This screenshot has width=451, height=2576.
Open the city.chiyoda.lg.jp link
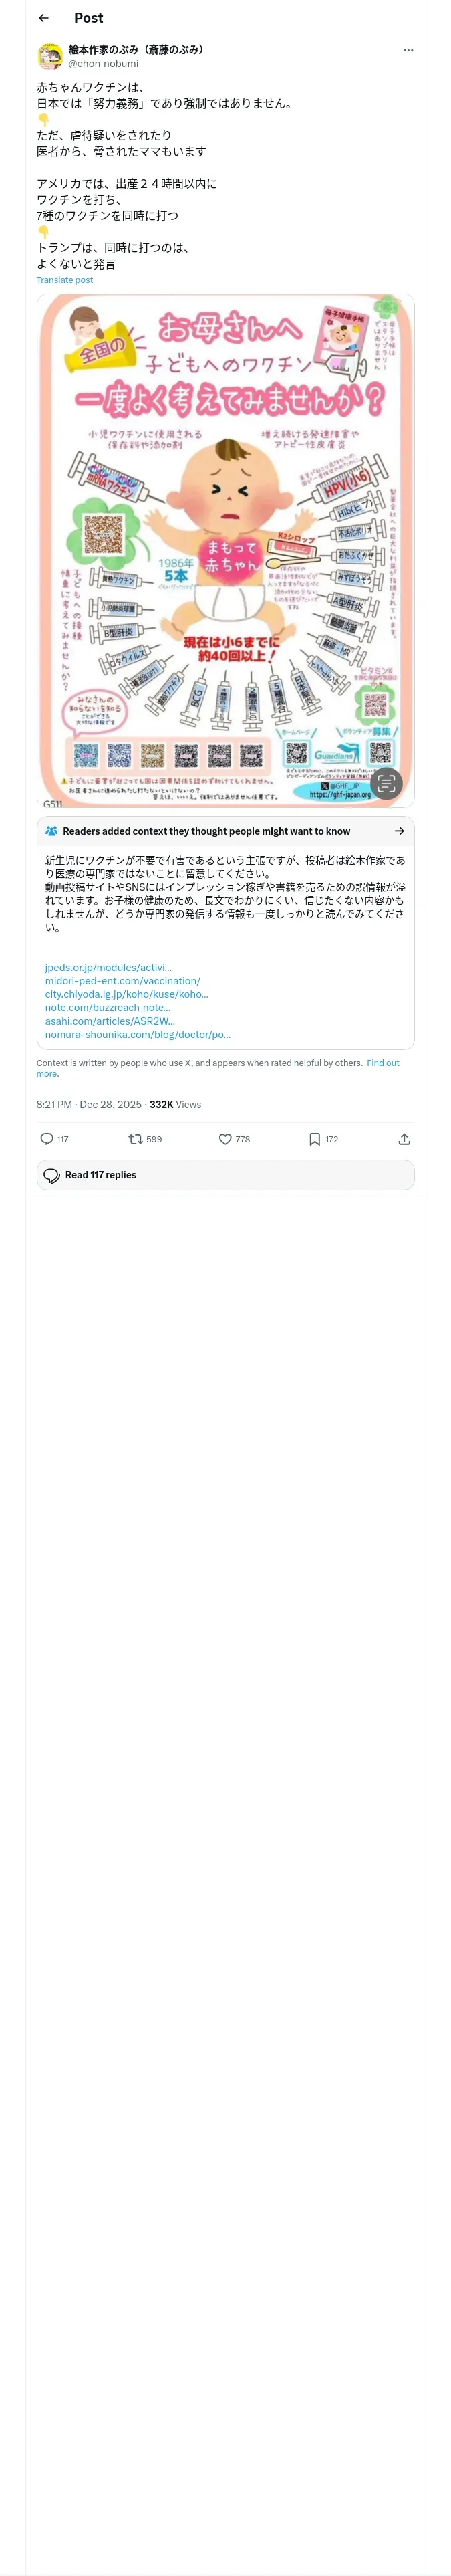point(126,994)
